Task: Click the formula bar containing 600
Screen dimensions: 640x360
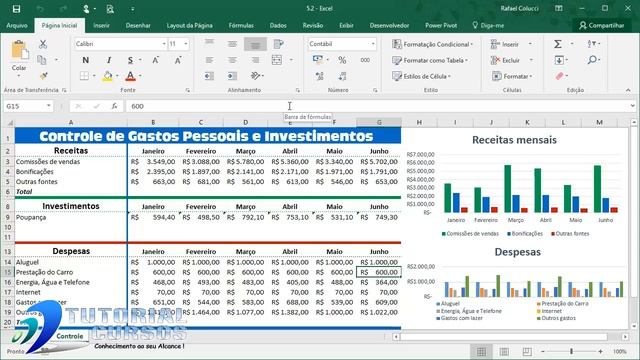Action: pyautogui.click(x=378, y=106)
